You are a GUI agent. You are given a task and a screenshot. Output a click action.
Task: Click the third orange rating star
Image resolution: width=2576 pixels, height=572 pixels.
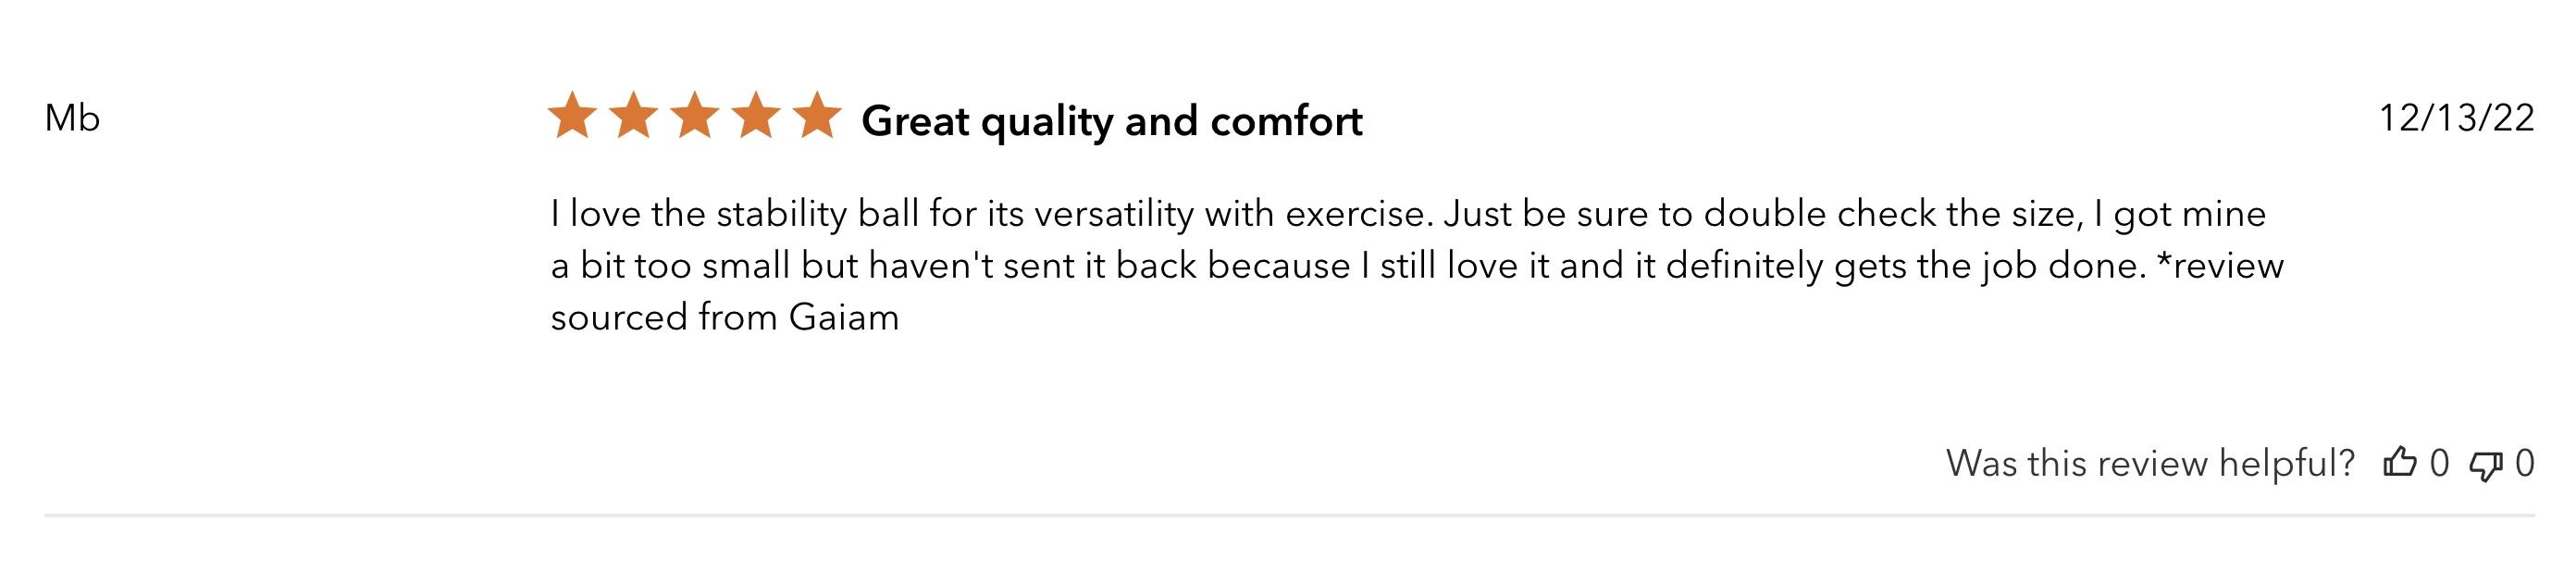click(695, 115)
